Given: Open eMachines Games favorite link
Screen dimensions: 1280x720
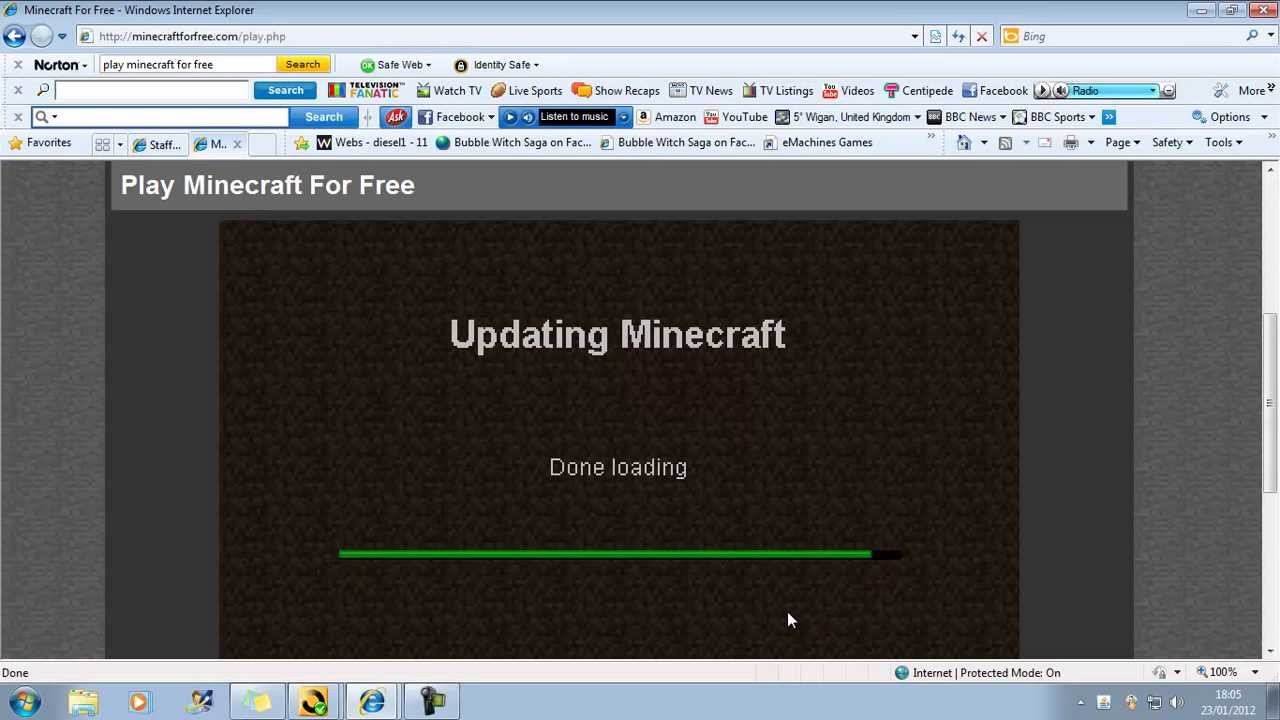Looking at the screenshot, I should [x=817, y=143].
